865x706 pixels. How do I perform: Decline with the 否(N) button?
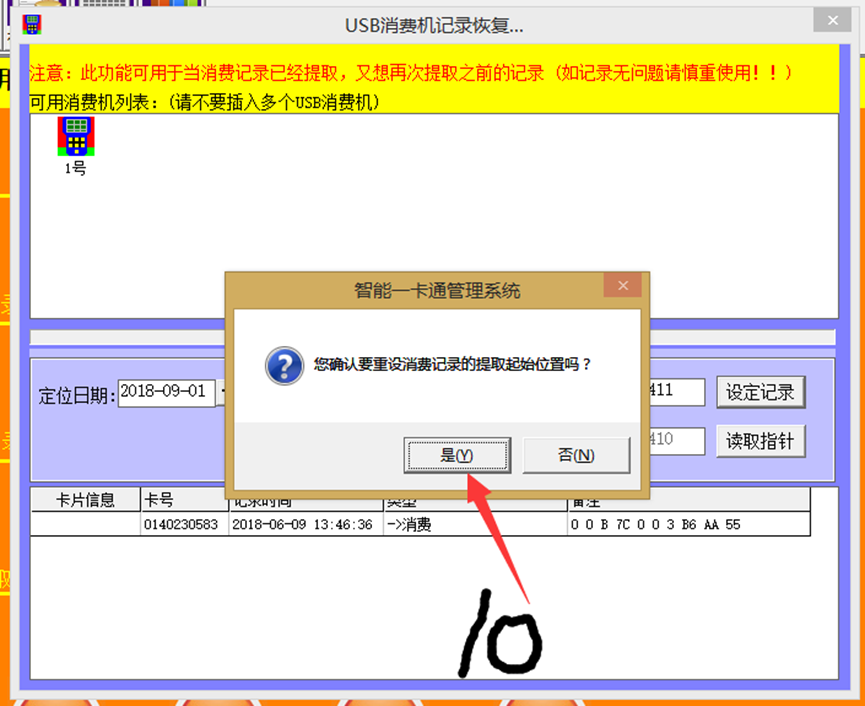[575, 455]
